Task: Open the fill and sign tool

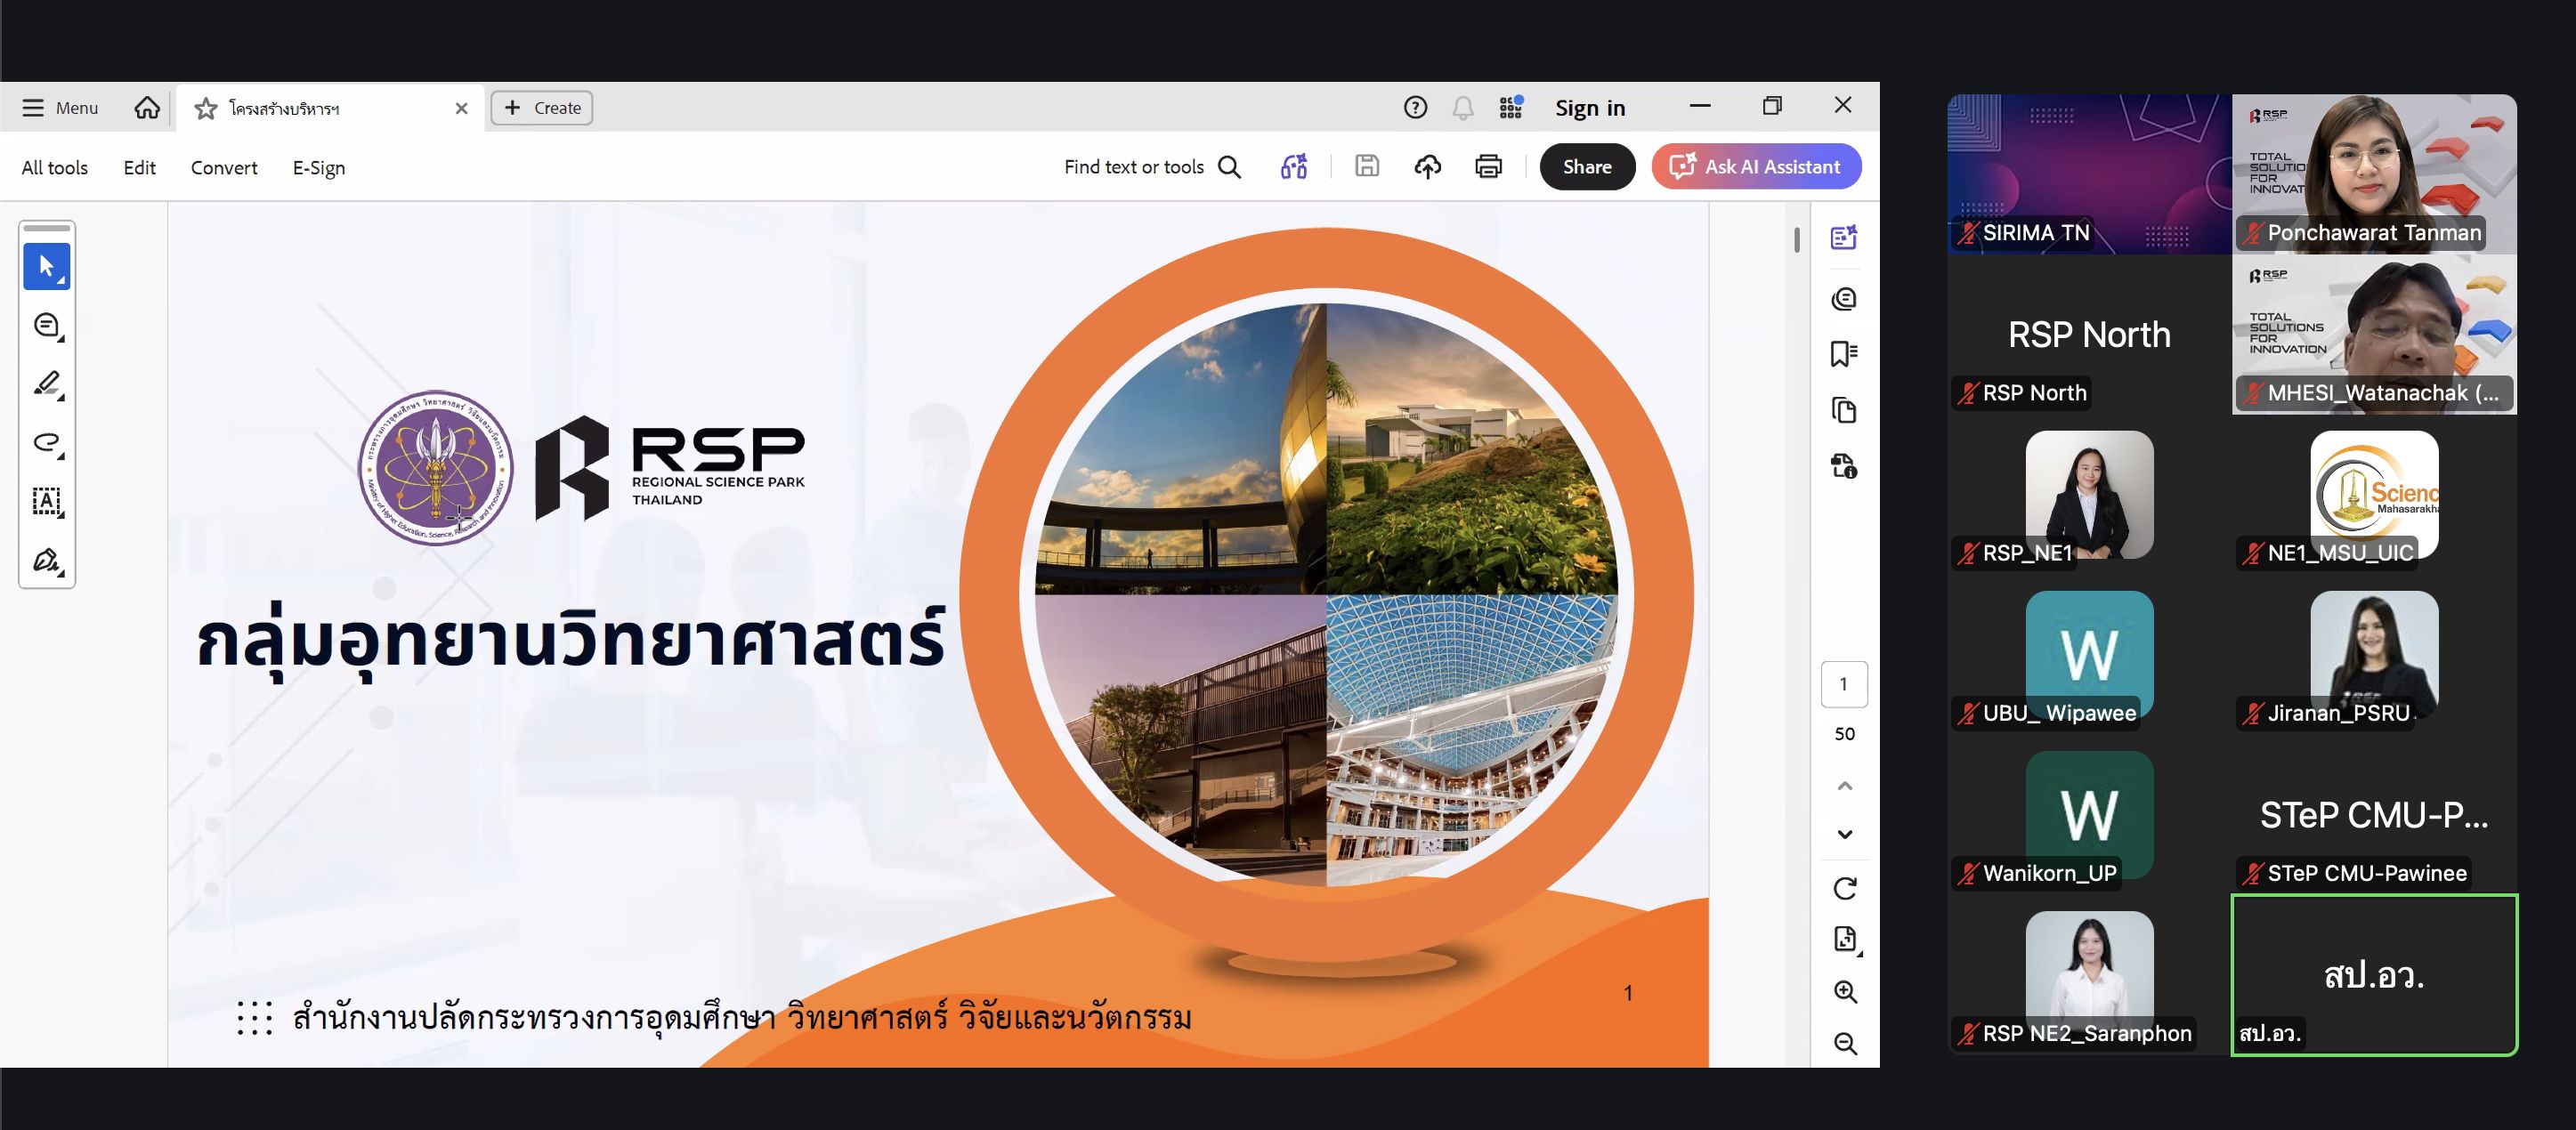Action: (46, 560)
